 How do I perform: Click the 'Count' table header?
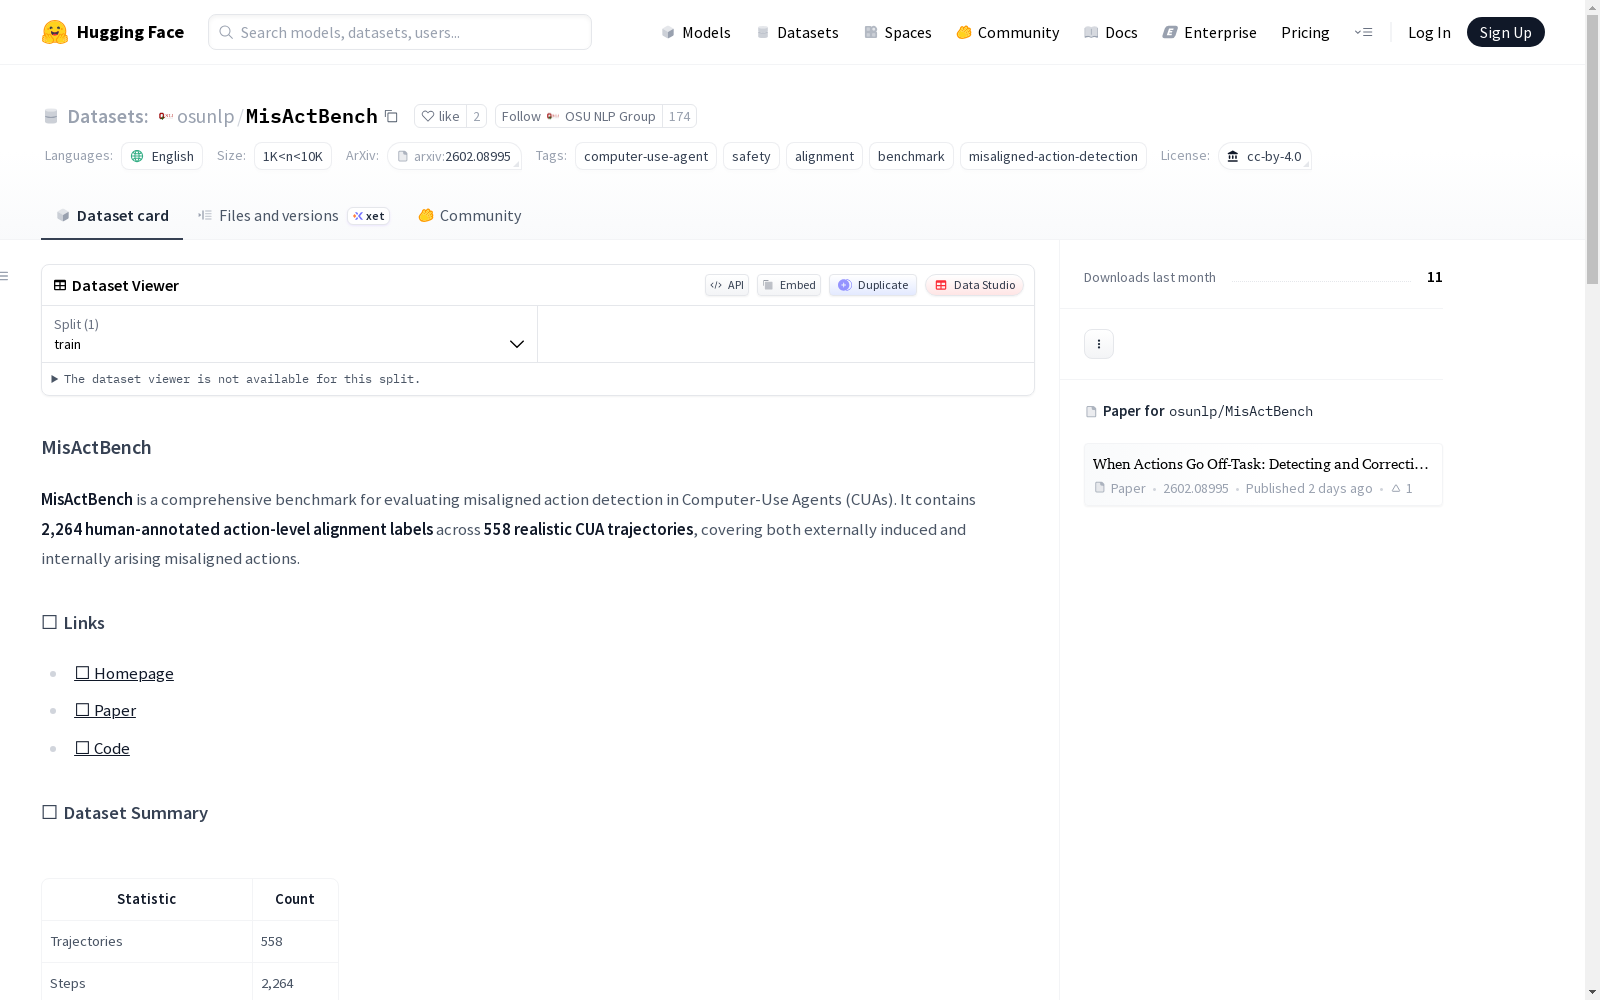pos(295,899)
